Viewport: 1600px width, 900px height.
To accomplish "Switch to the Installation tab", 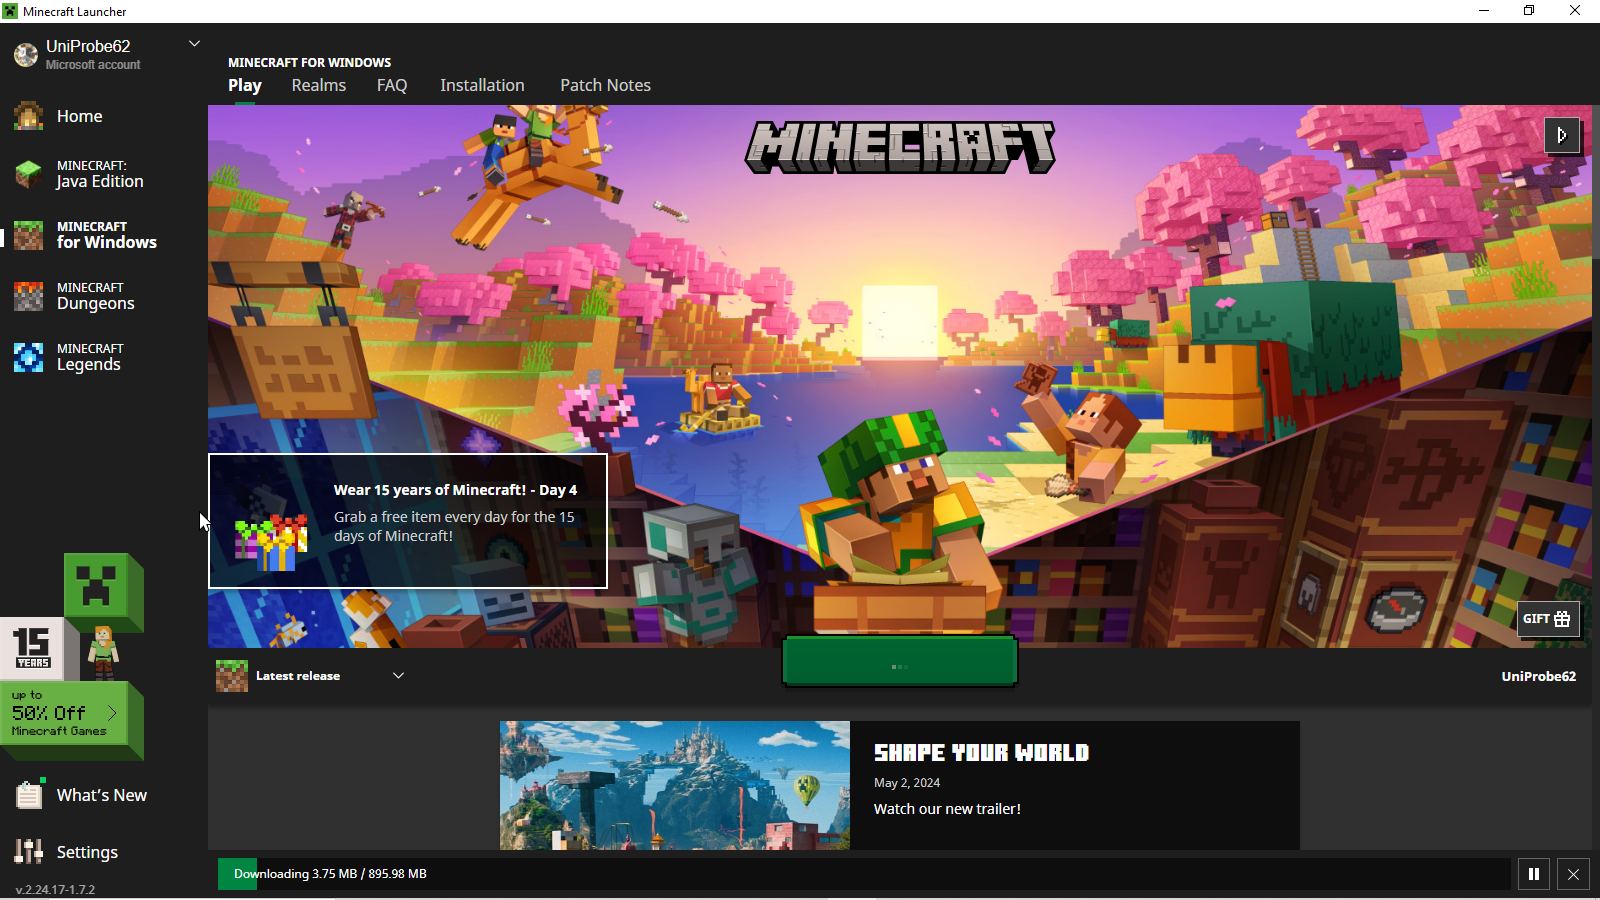I will click(x=482, y=85).
